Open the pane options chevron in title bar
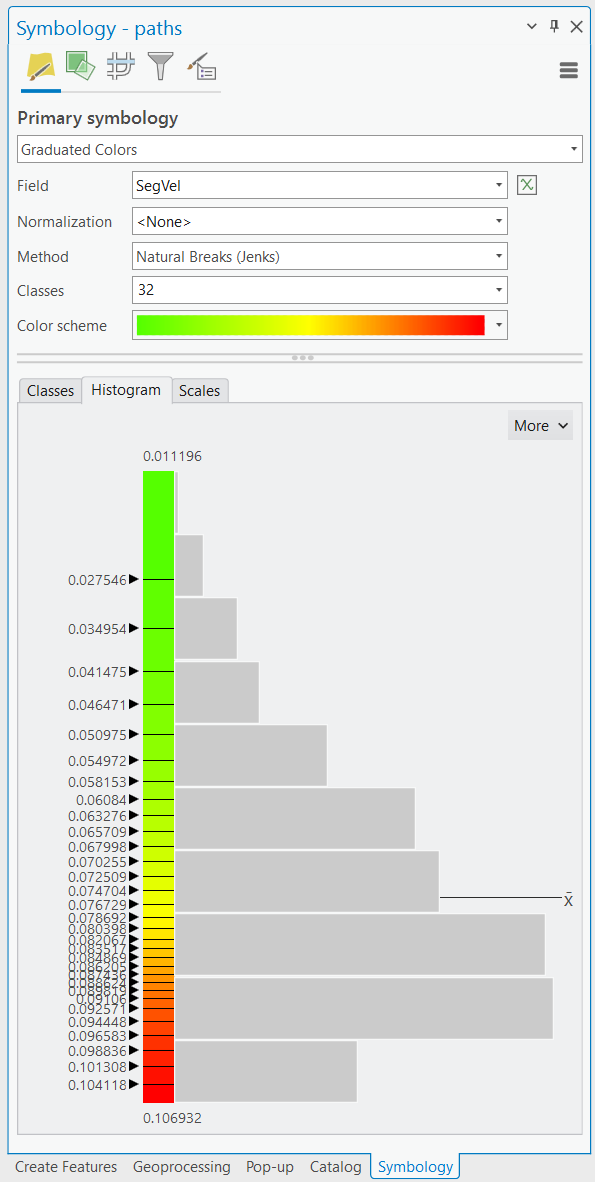The width and height of the screenshot is (595, 1182). pyautogui.click(x=532, y=27)
